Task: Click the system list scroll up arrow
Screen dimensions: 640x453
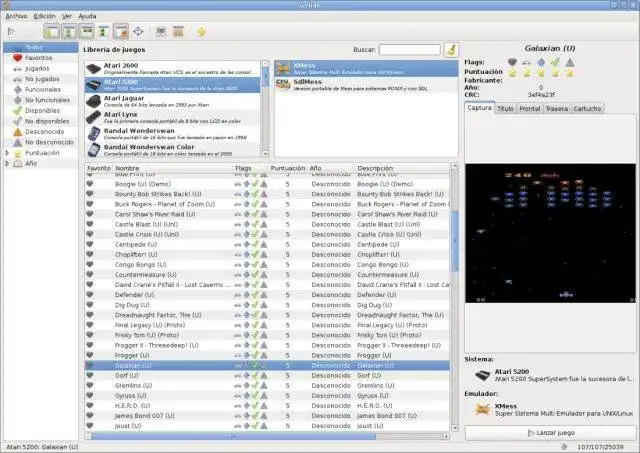Action: tap(265, 64)
